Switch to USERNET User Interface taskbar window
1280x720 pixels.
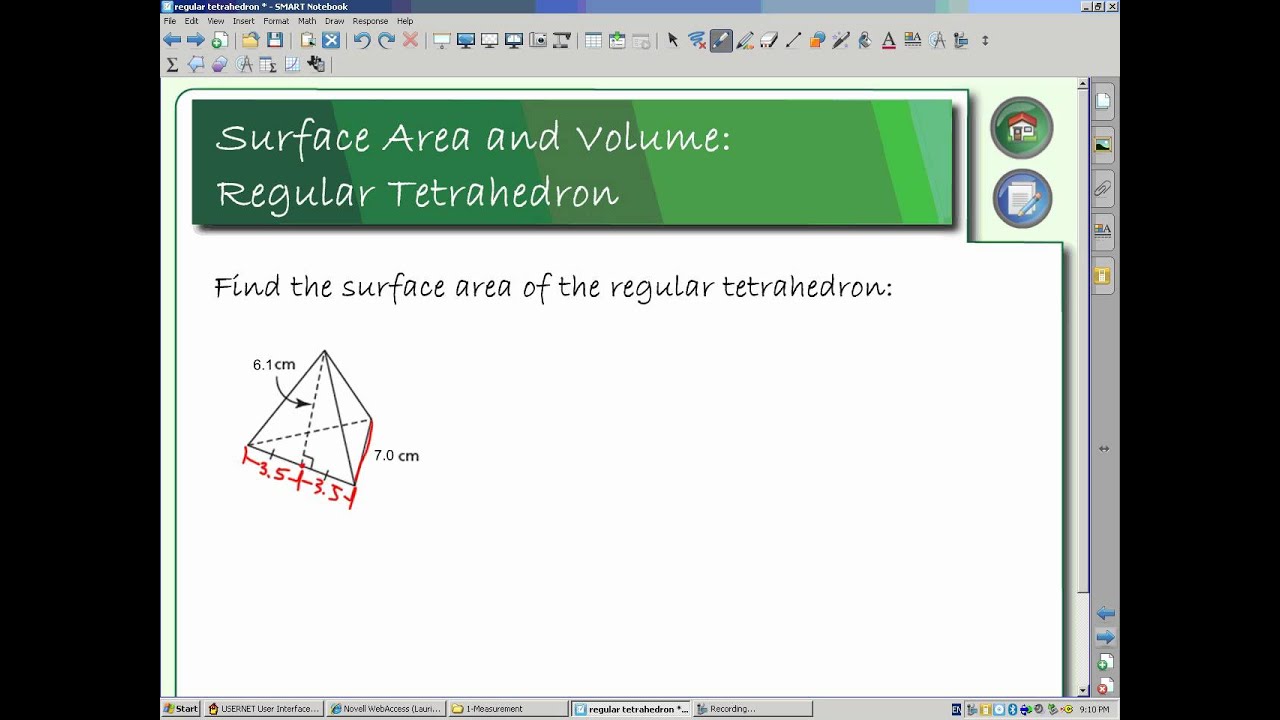(263, 709)
